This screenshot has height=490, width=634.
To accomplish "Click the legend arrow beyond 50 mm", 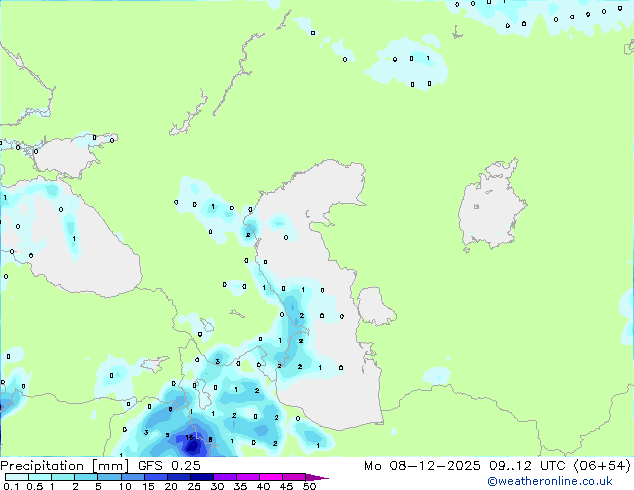I will coord(317,477).
